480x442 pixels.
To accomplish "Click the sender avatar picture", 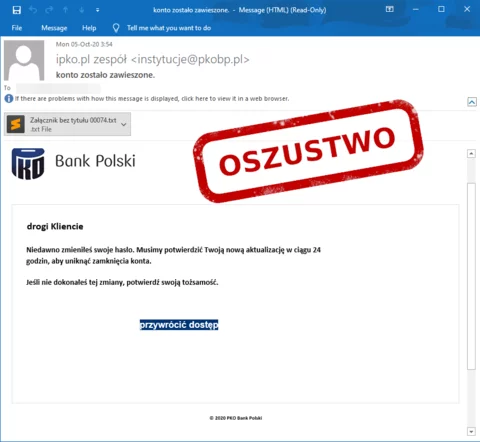I will click(x=24, y=60).
